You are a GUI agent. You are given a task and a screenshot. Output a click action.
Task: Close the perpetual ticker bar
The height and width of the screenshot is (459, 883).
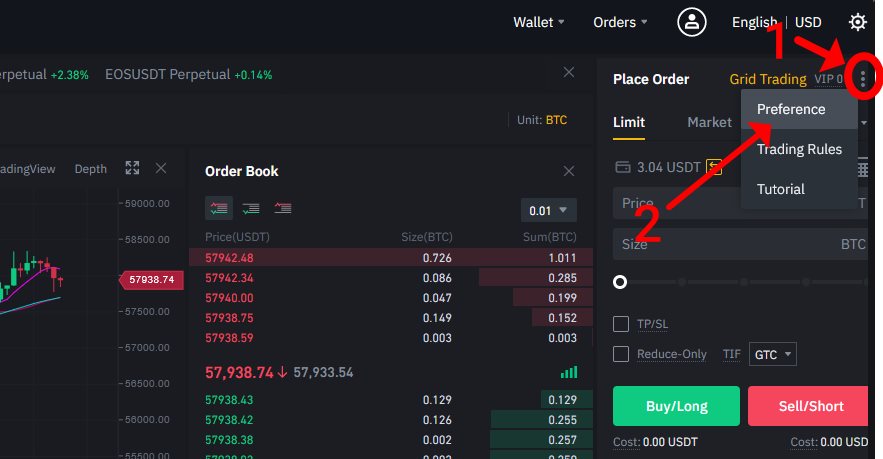[569, 73]
